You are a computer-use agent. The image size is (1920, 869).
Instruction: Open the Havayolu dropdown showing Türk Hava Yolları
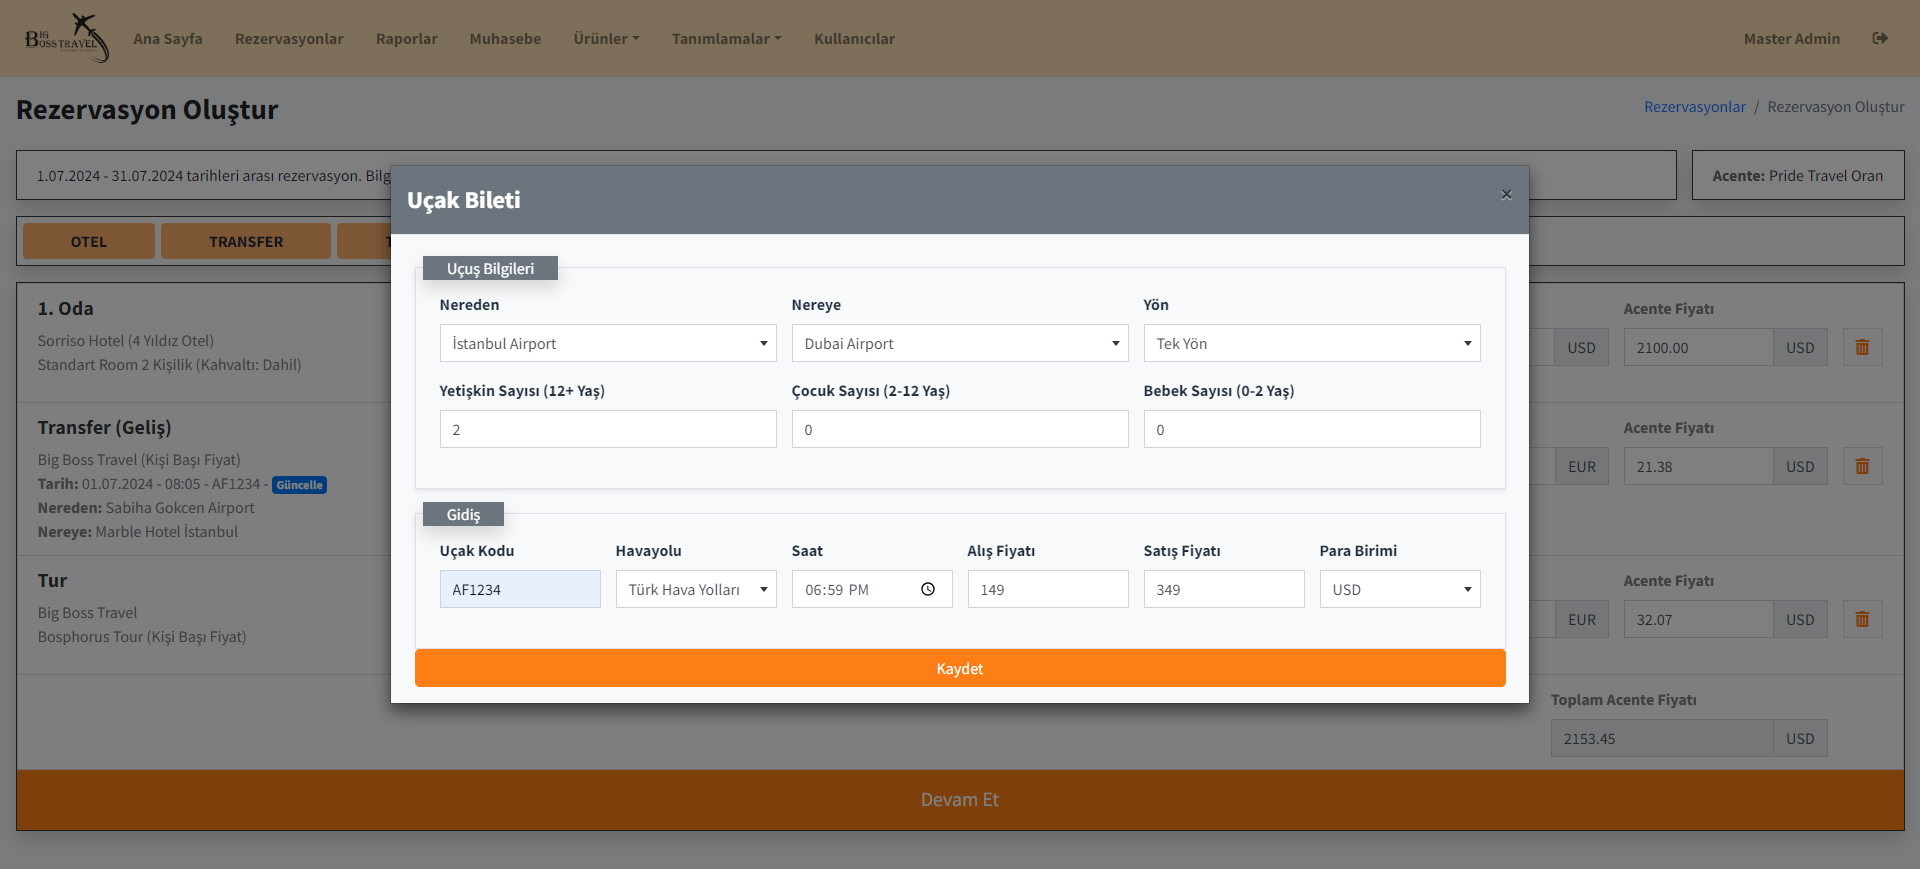tap(696, 589)
